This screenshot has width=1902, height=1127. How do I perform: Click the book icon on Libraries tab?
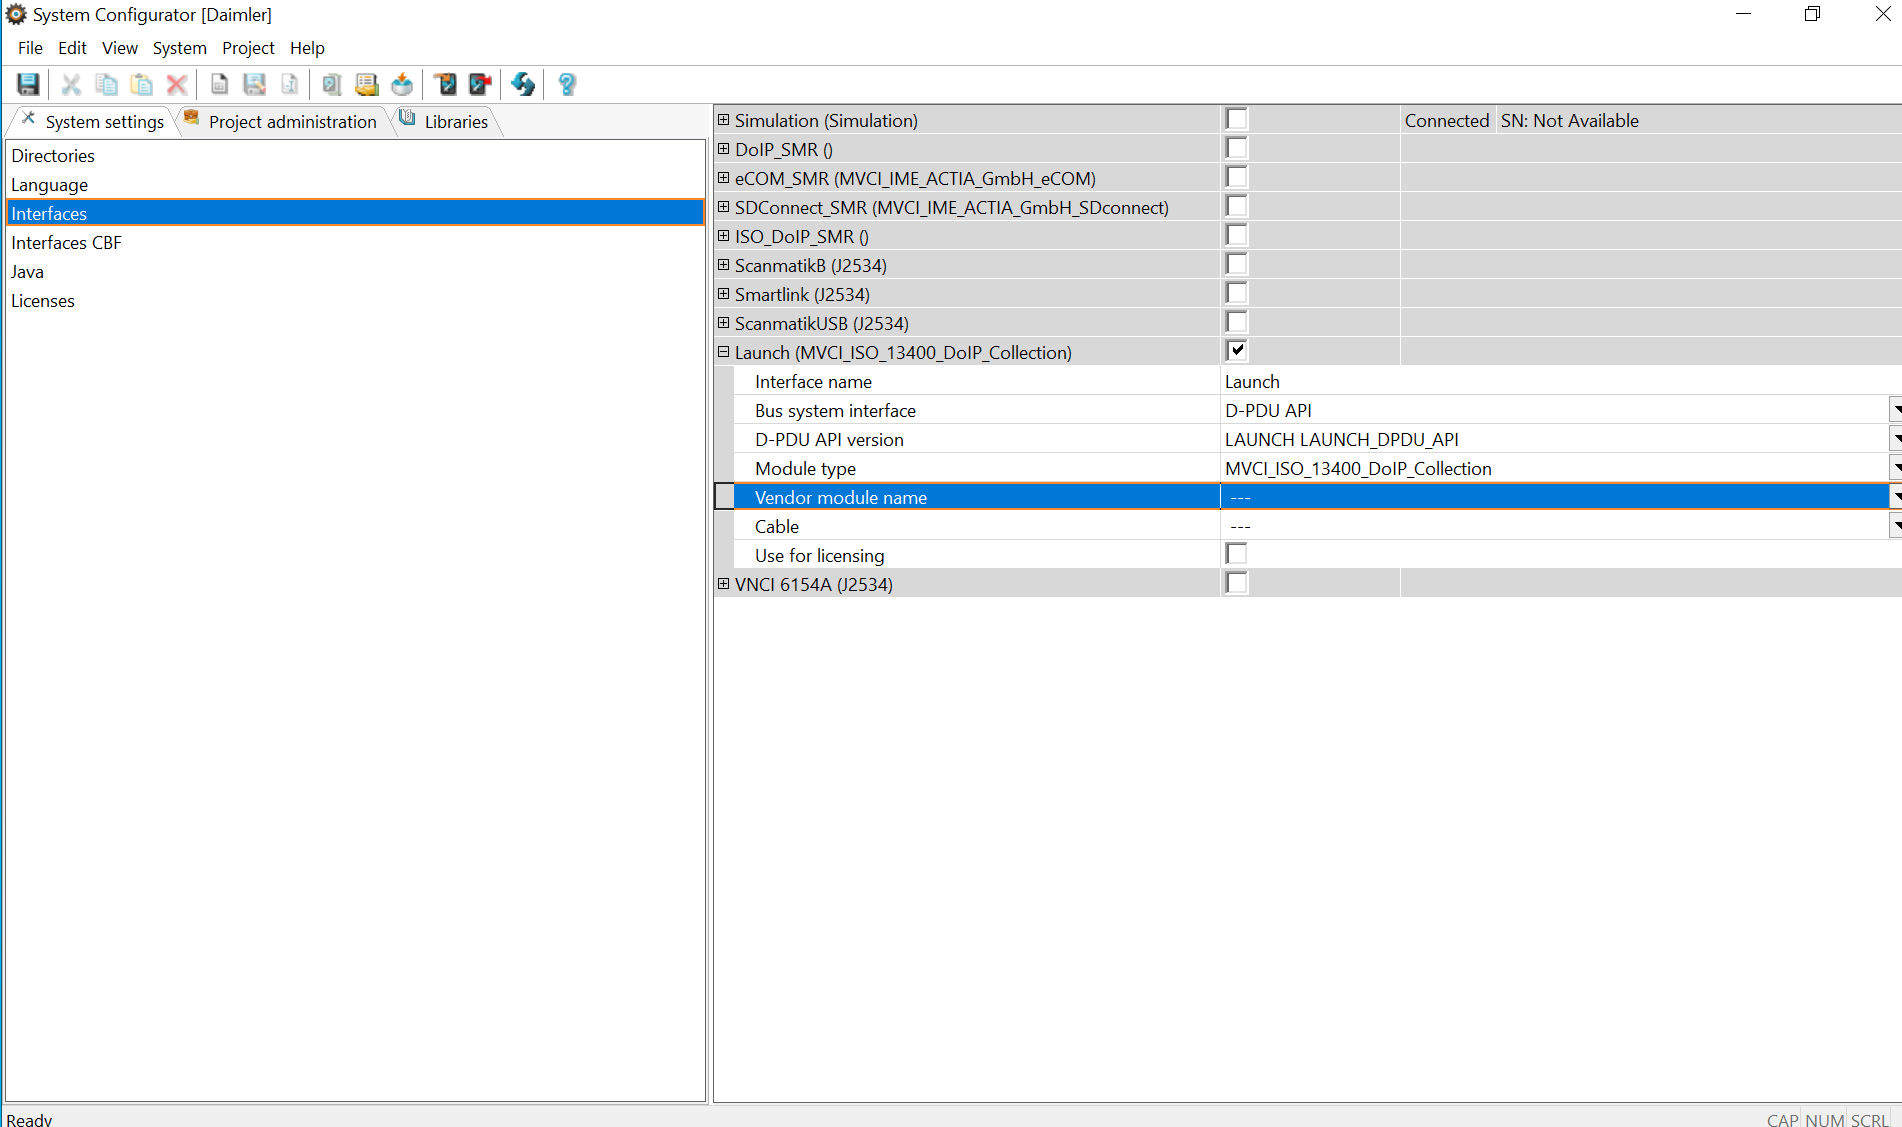pos(408,118)
